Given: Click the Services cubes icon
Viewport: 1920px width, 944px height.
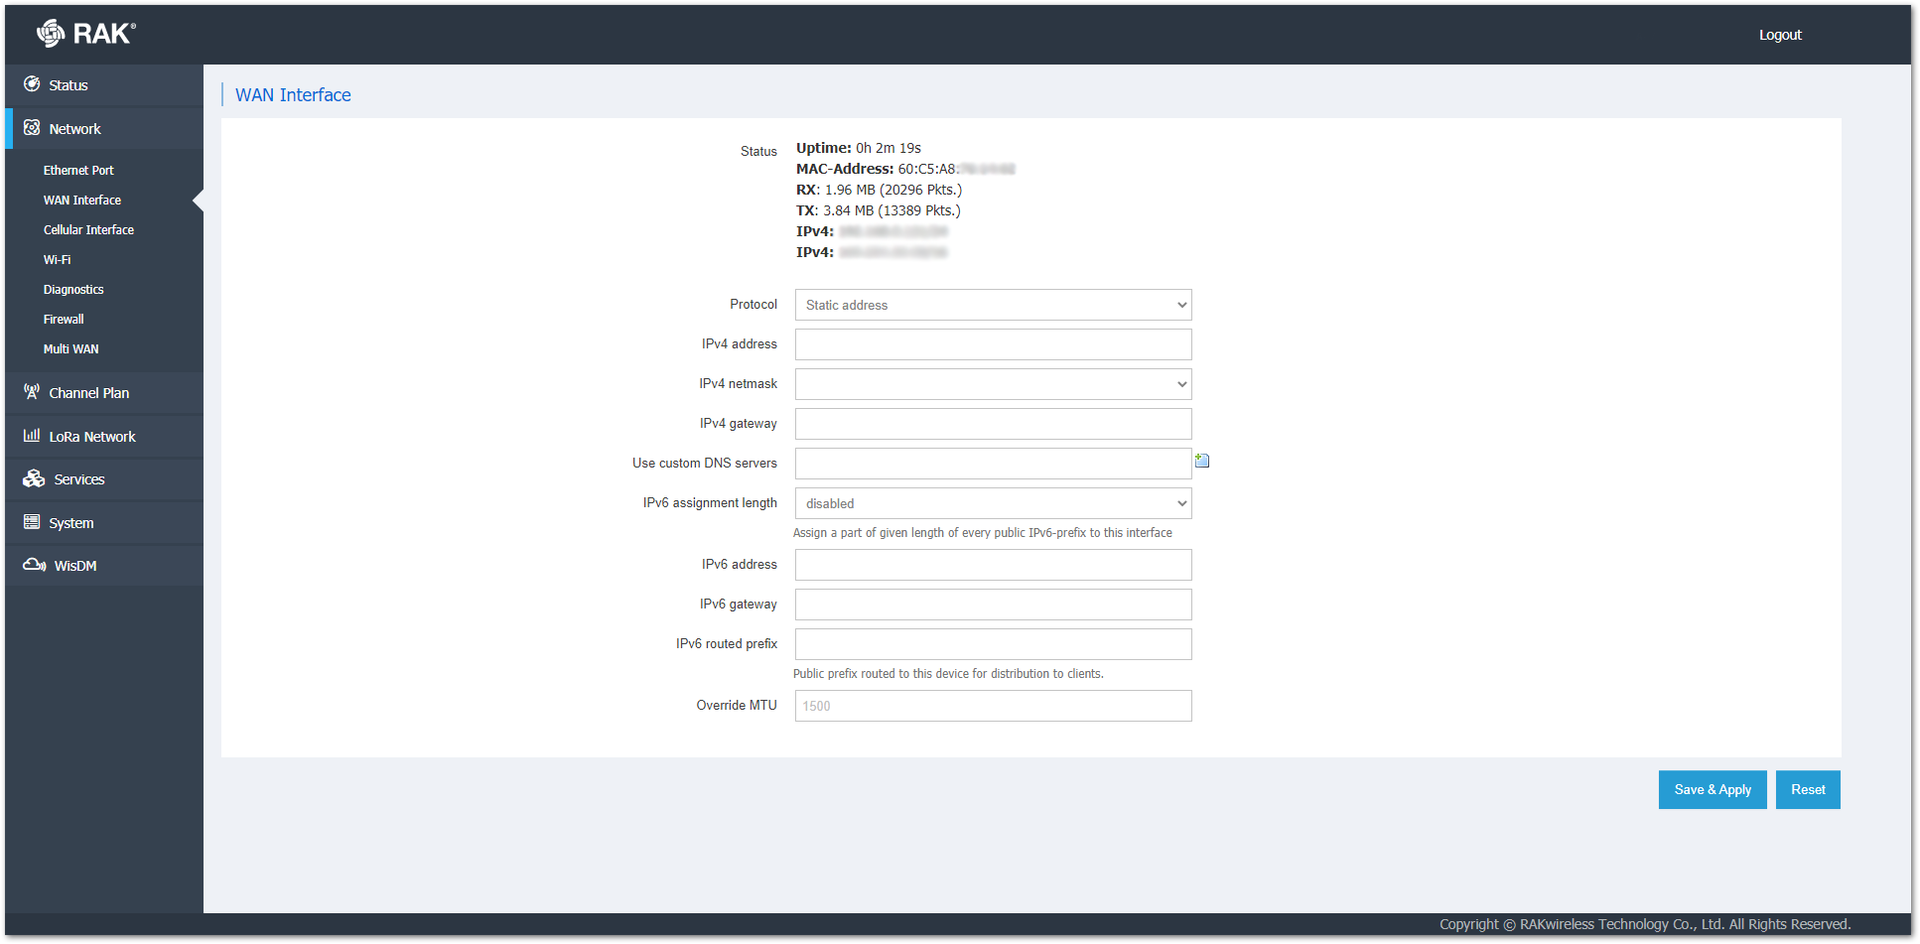Looking at the screenshot, I should pos(34,479).
